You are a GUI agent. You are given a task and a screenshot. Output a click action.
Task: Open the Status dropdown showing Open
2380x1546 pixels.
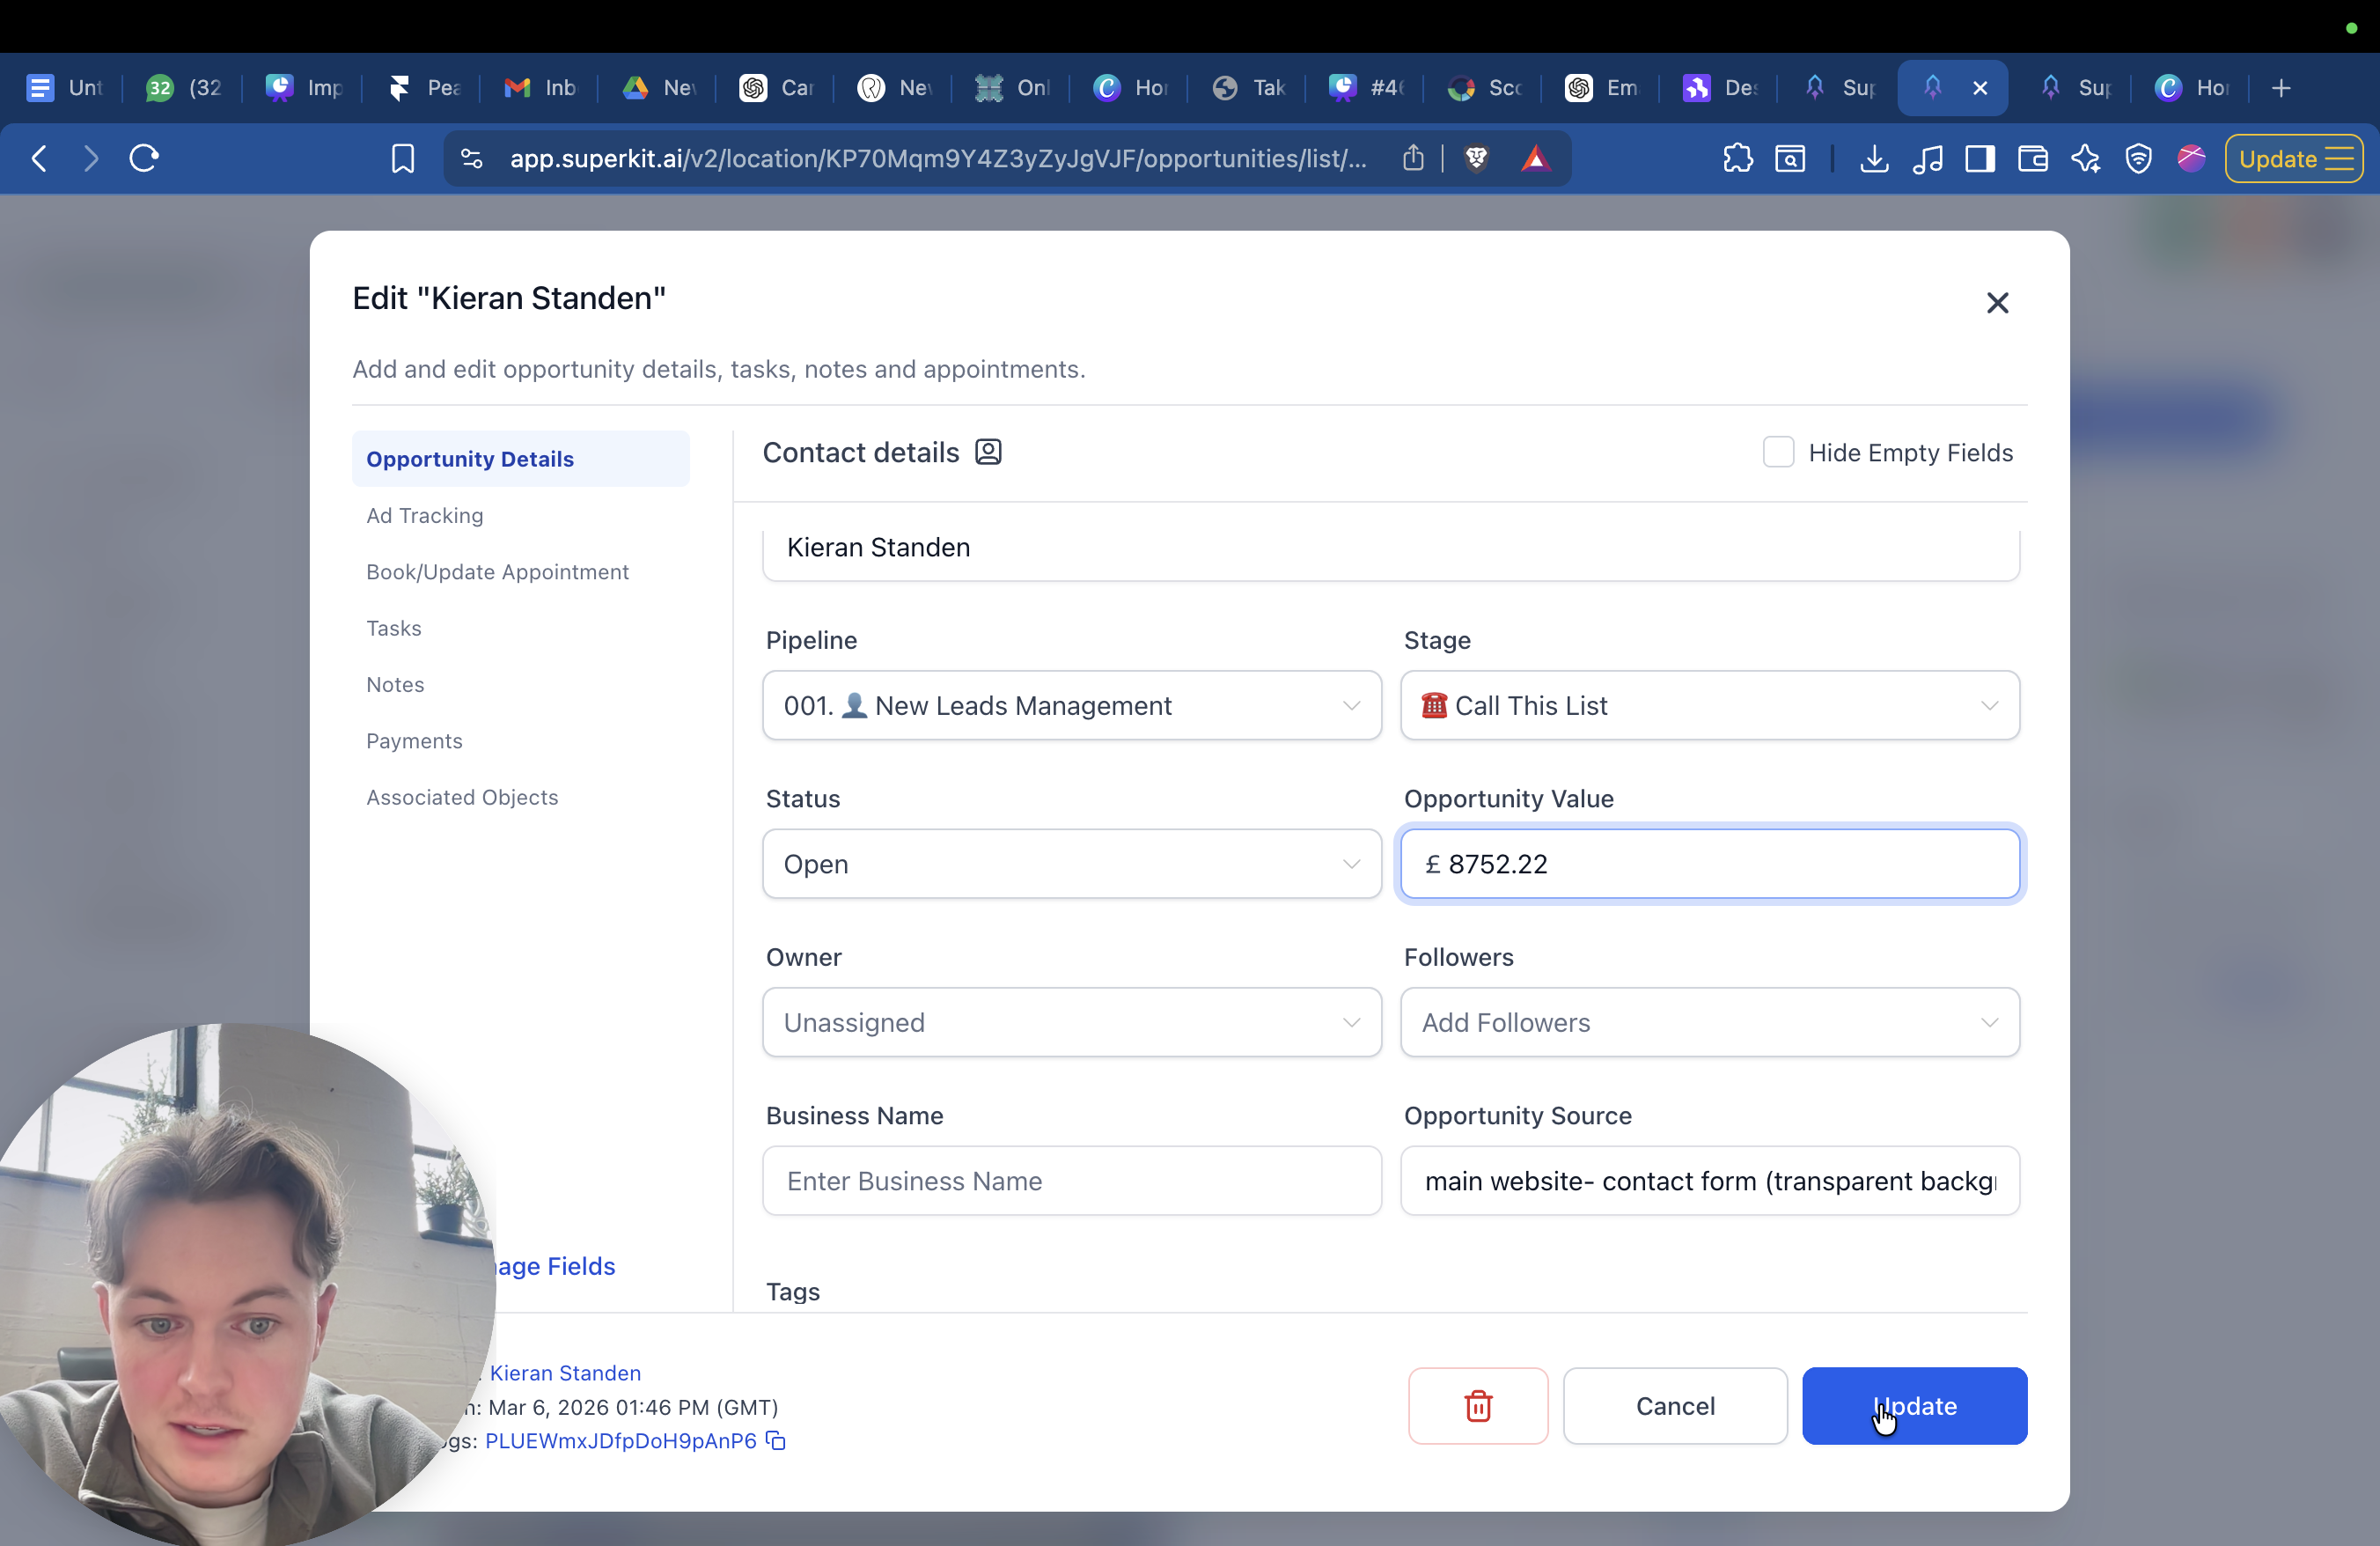pos(1071,863)
